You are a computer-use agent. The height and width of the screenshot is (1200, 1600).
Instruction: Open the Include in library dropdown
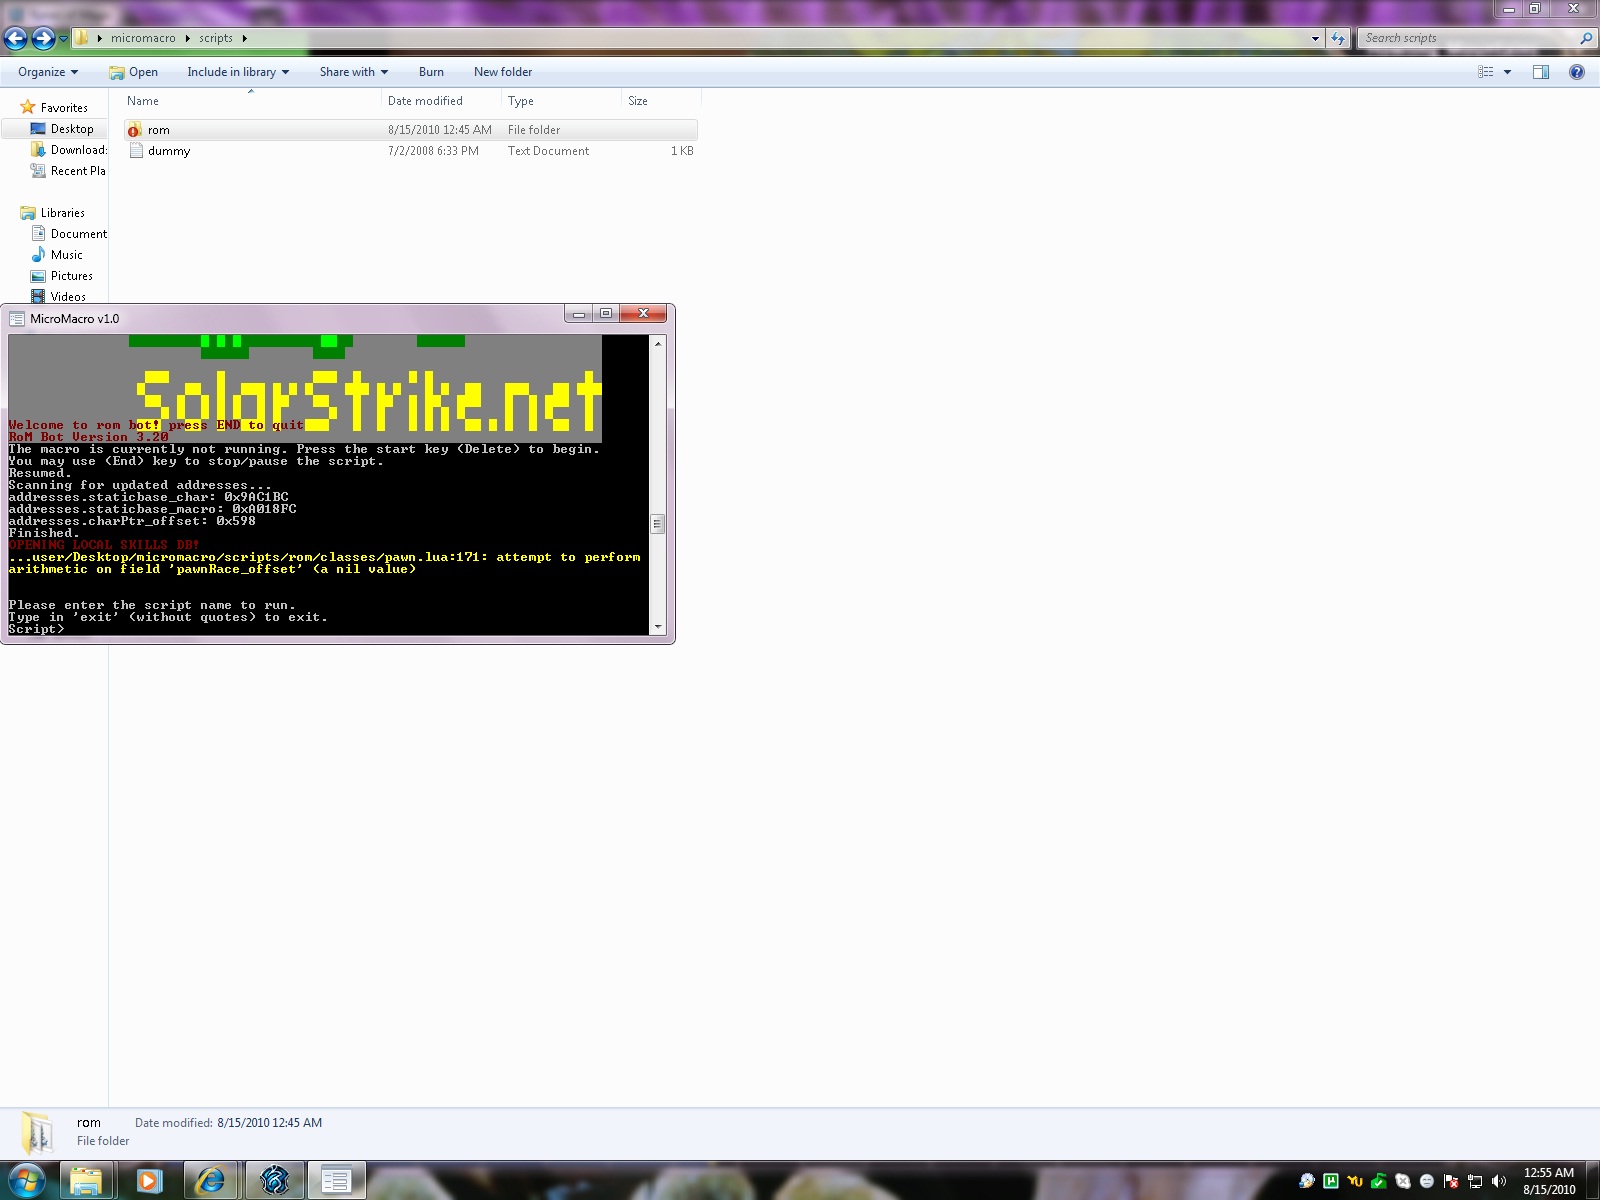point(237,72)
